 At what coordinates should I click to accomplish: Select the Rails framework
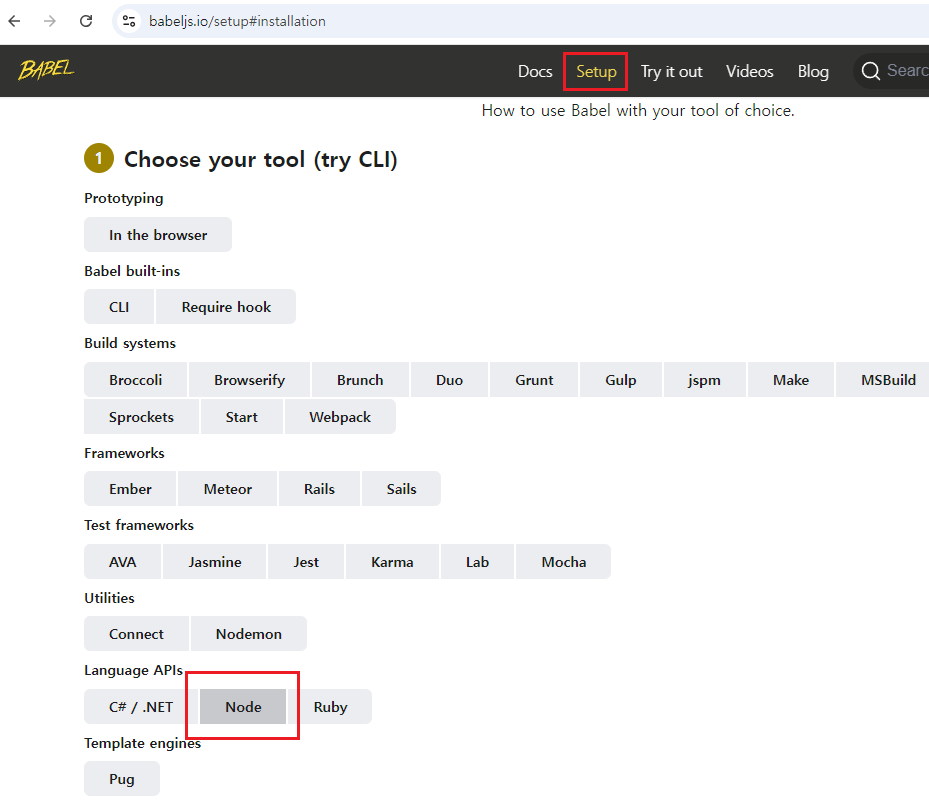(319, 489)
